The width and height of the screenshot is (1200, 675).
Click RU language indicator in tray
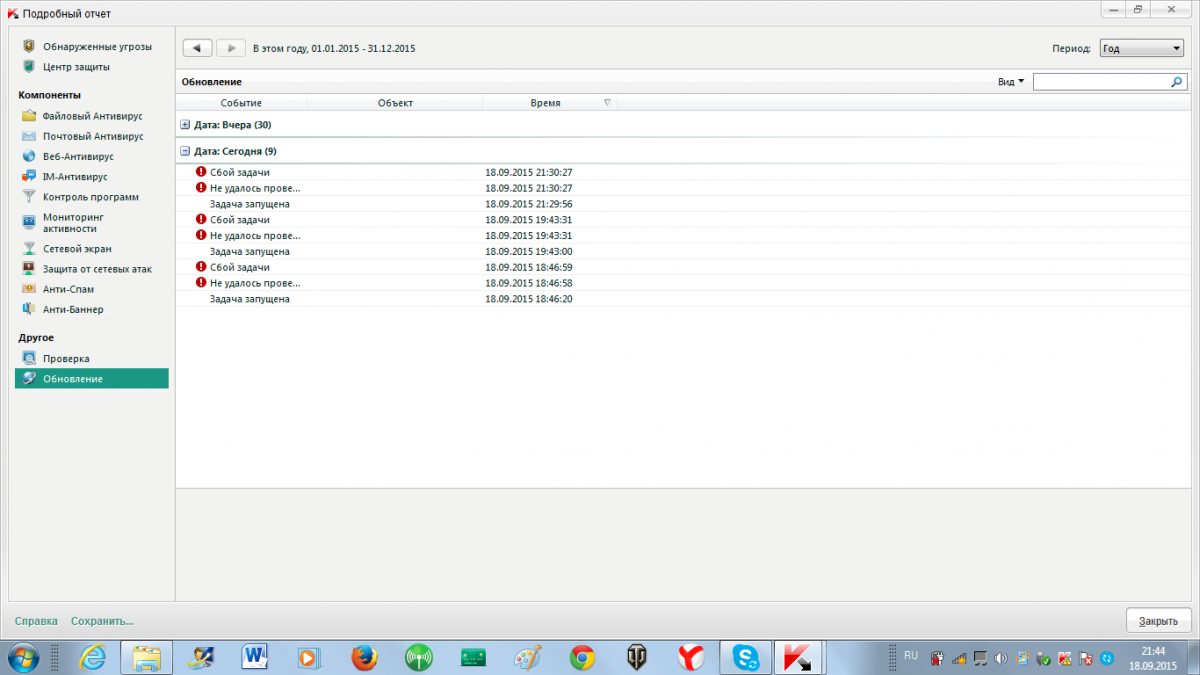pos(910,655)
